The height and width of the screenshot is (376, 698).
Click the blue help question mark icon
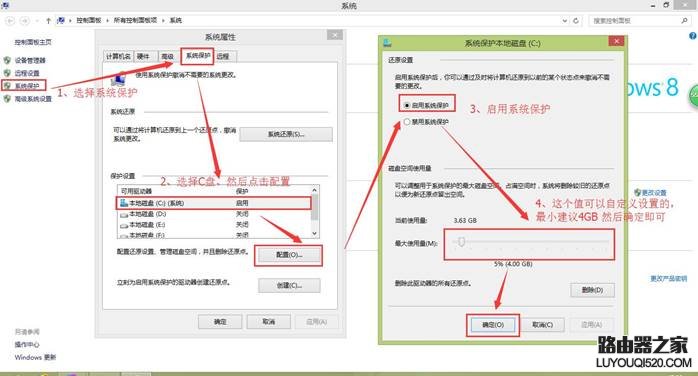[693, 36]
